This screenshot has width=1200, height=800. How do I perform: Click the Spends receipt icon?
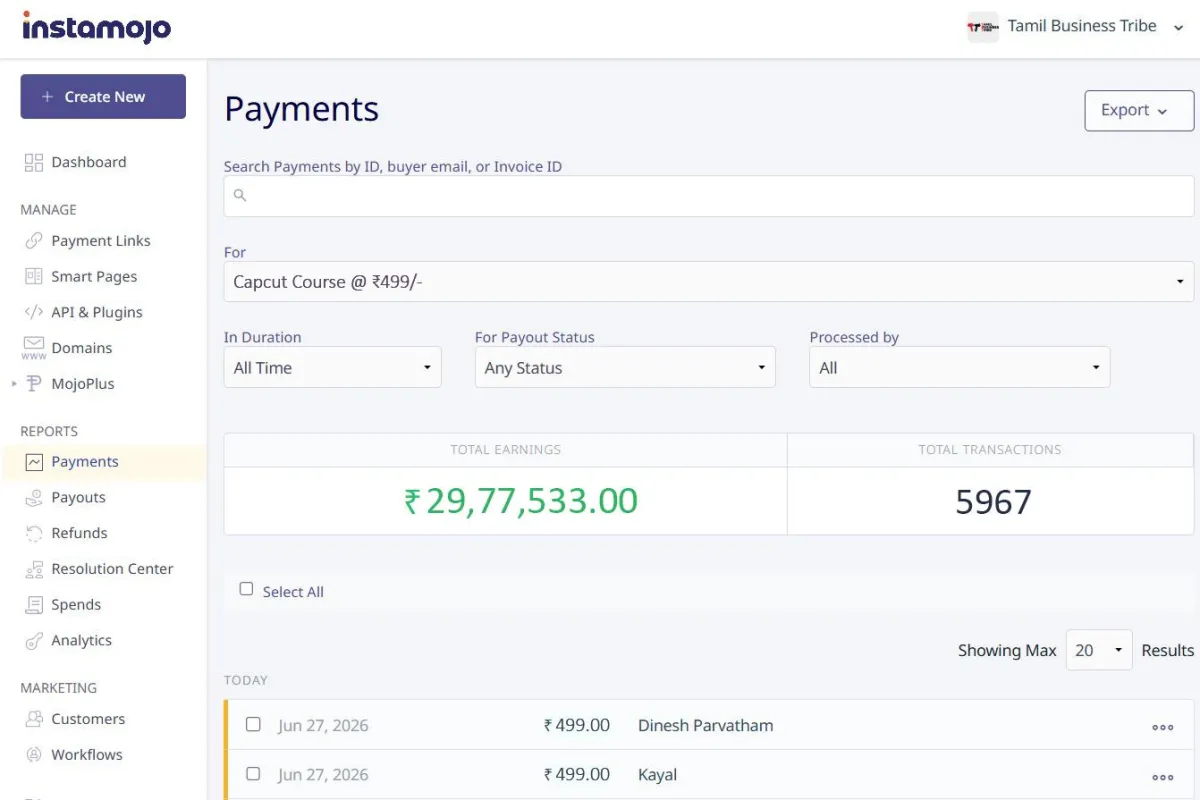click(x=34, y=605)
